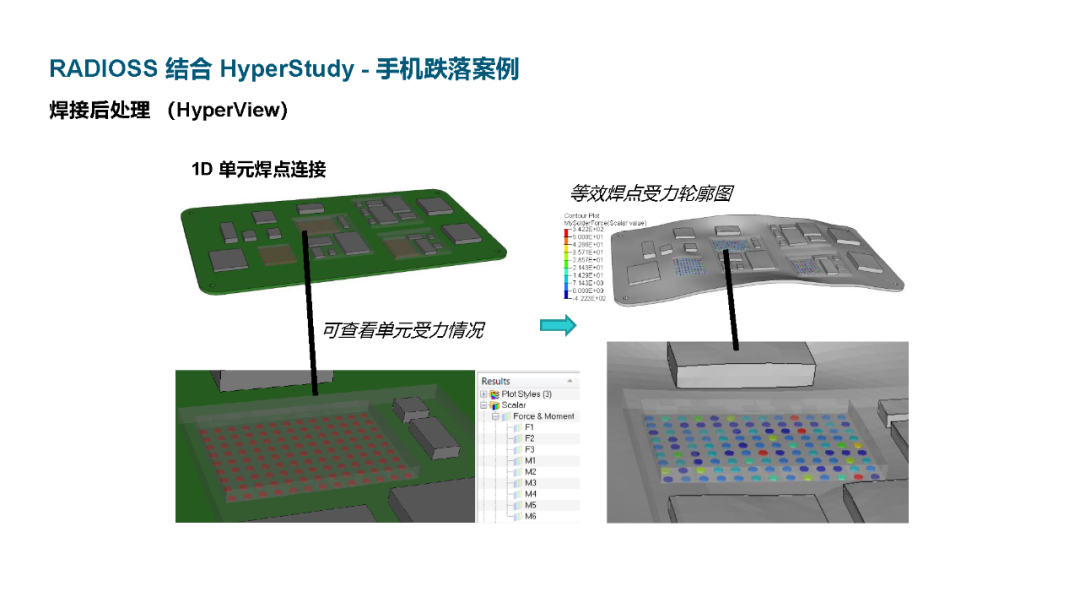Screen dimensions: 1080x608
Task: Click the '焊接后处理 (HyperView)' subtitle
Action: coord(168,109)
